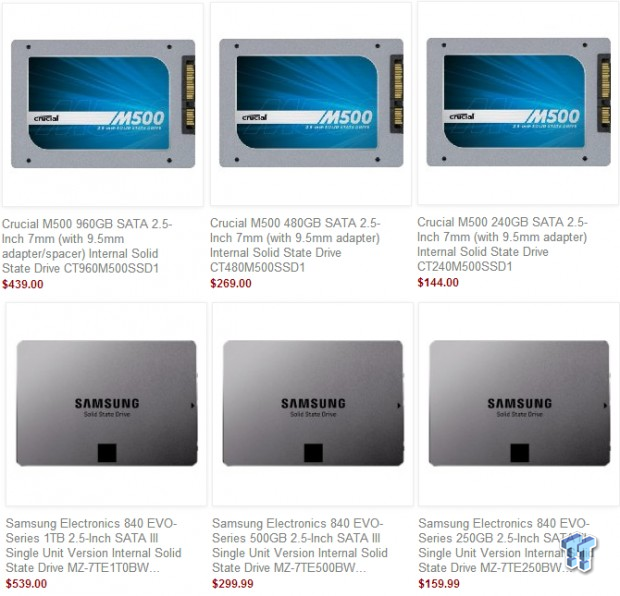Open the Crucial M500 240GB product image
The image size is (620, 596).
pyautogui.click(x=518, y=103)
